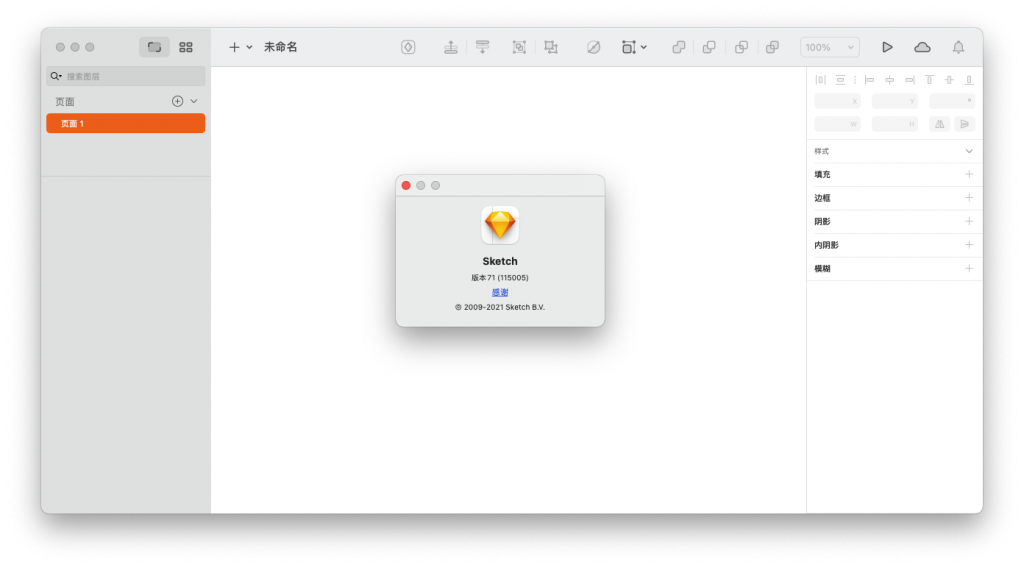Screen dimensions: 1024x568
Task: Switch to the components grid view
Action: 186,47
